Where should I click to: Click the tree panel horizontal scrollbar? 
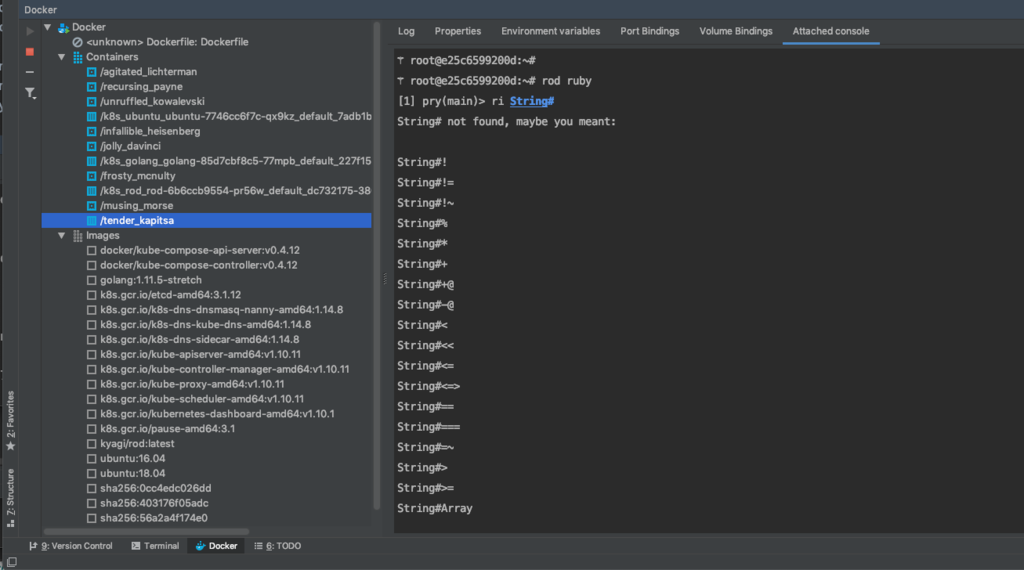[x=146, y=531]
